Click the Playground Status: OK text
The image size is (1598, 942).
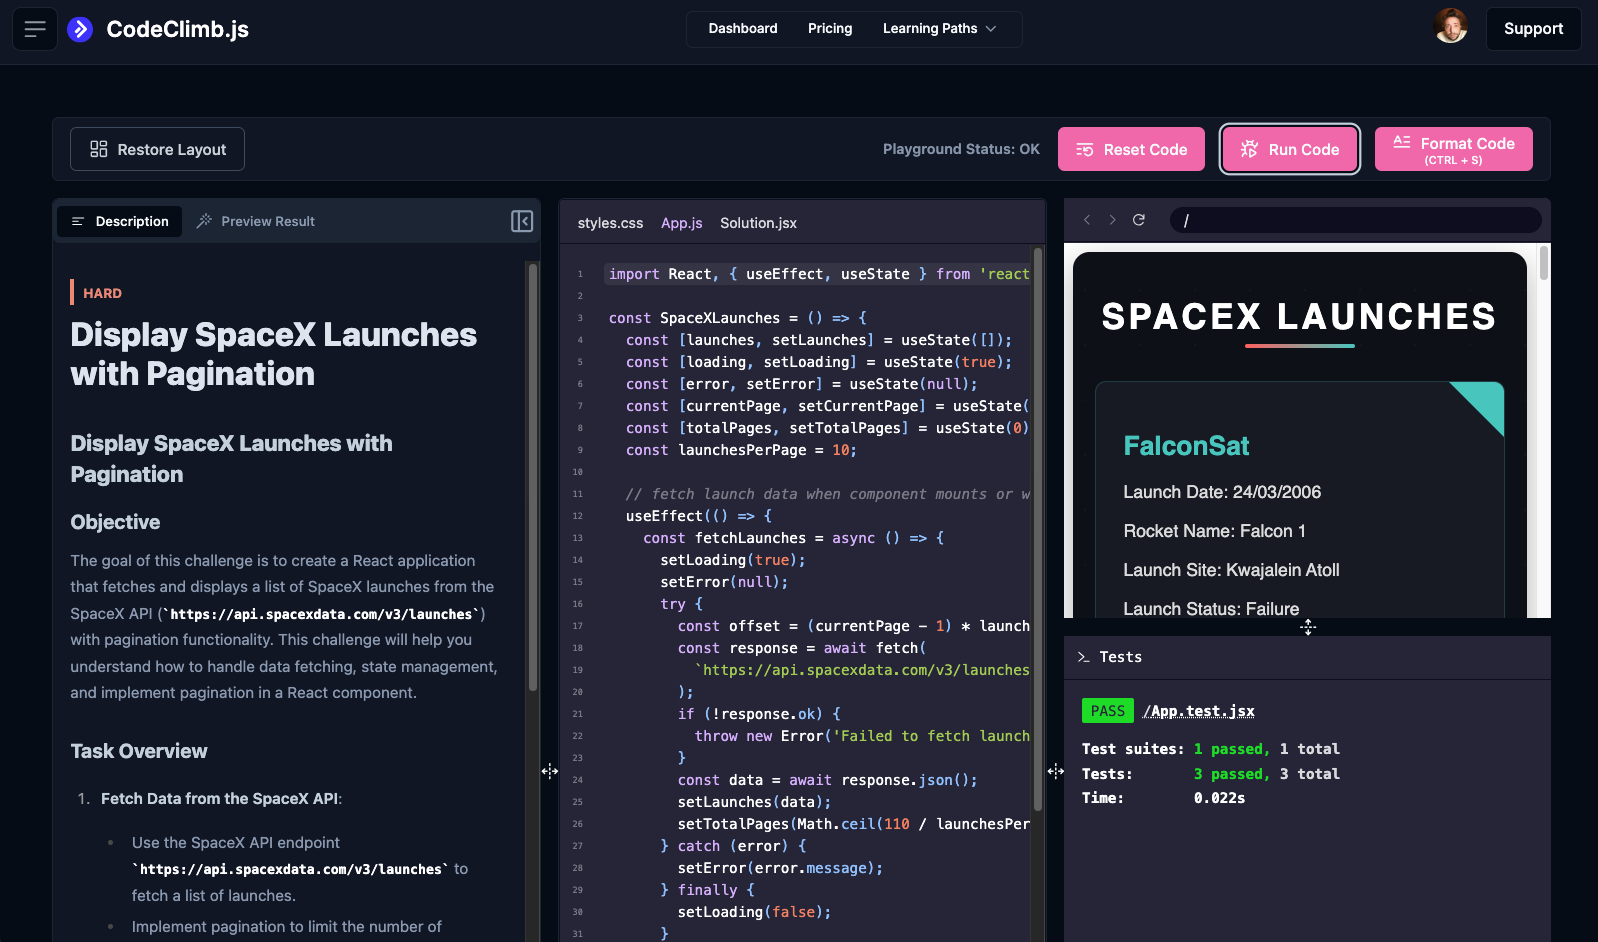click(x=961, y=149)
